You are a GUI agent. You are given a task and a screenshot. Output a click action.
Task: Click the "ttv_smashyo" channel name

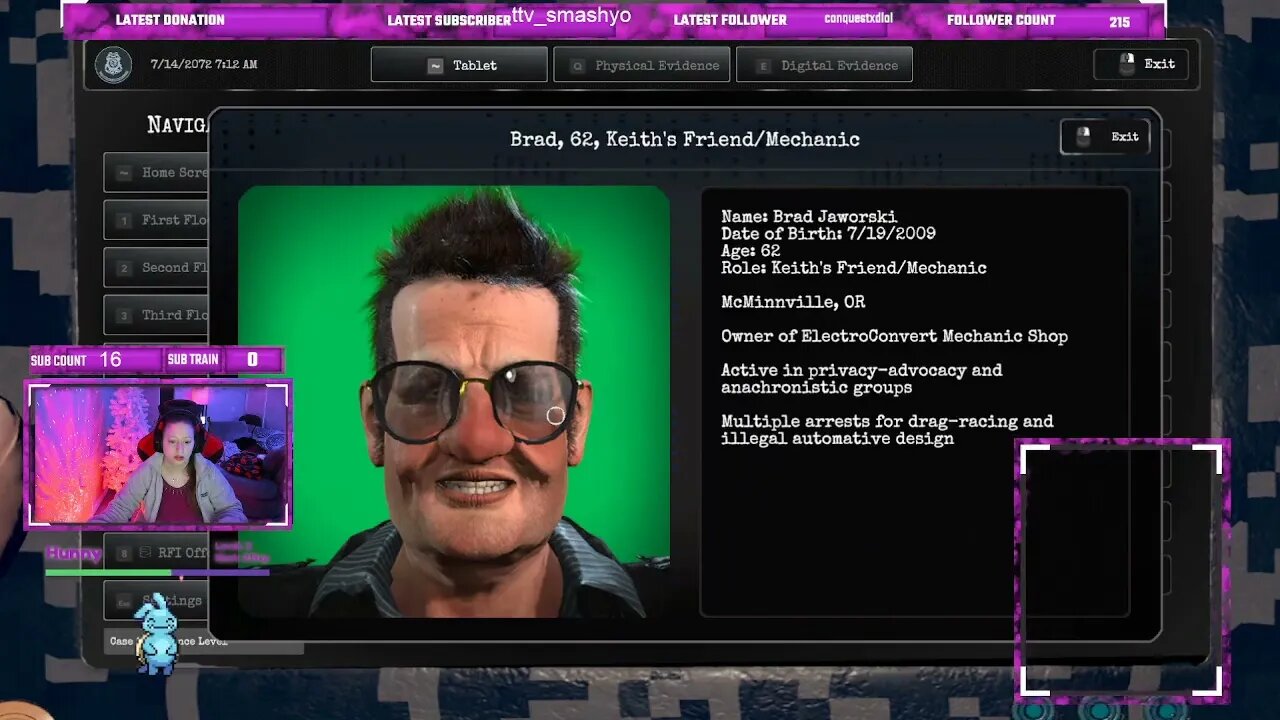571,17
